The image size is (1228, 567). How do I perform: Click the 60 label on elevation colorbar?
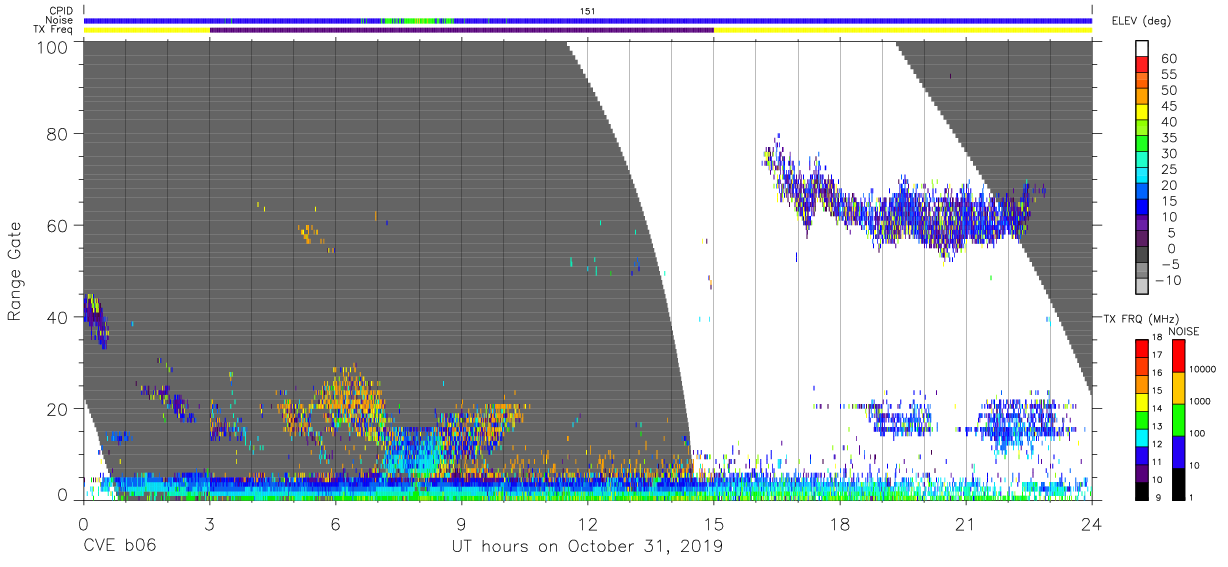pyautogui.click(x=1167, y=58)
